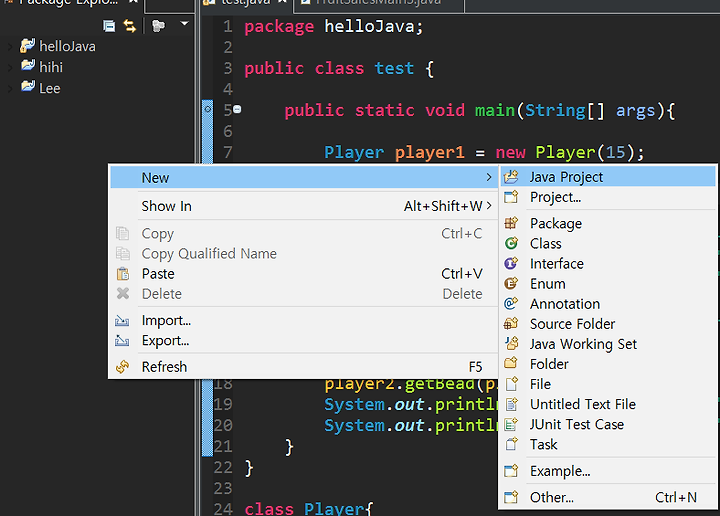Image resolution: width=720 pixels, height=516 pixels.
Task: Create a new Task
Action: [608, 444]
